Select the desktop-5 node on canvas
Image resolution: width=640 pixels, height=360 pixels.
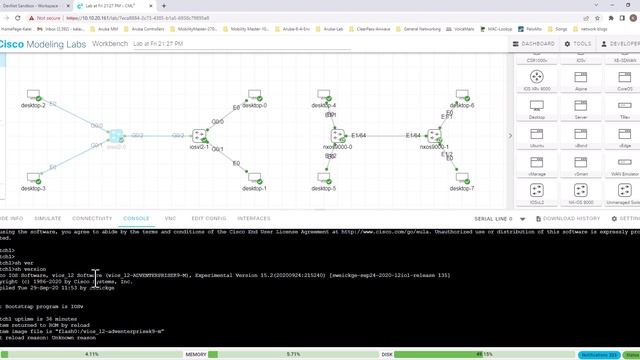[324, 178]
